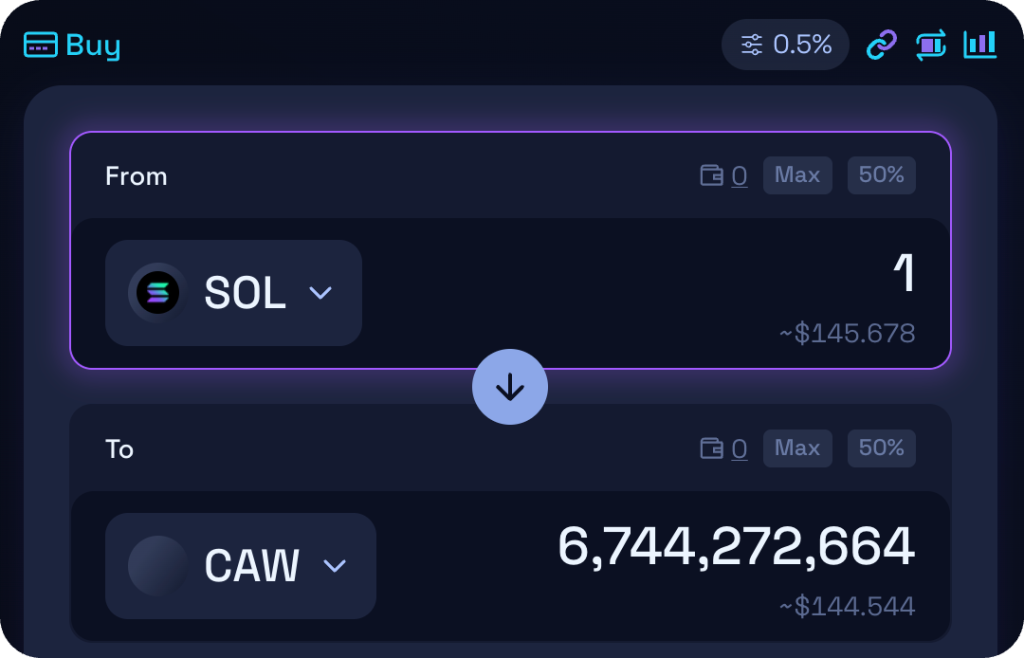The width and height of the screenshot is (1024, 658).
Task: Open the SOL token selector dropdown
Action: [x=233, y=293]
